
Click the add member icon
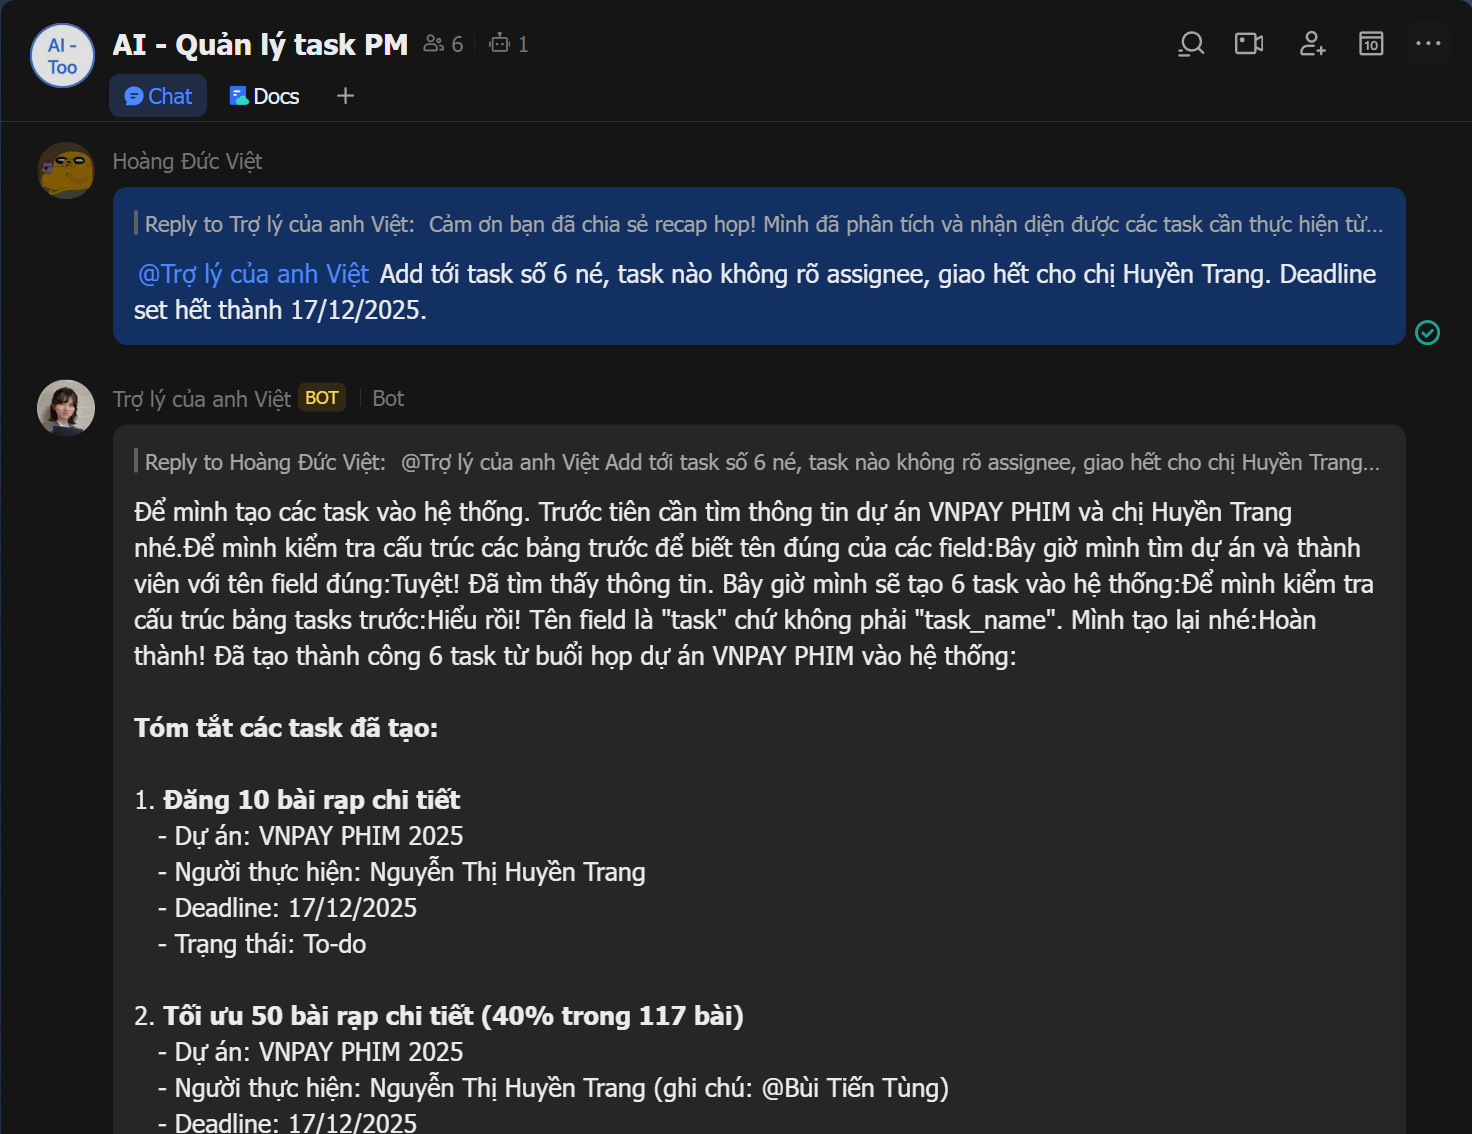click(1311, 44)
